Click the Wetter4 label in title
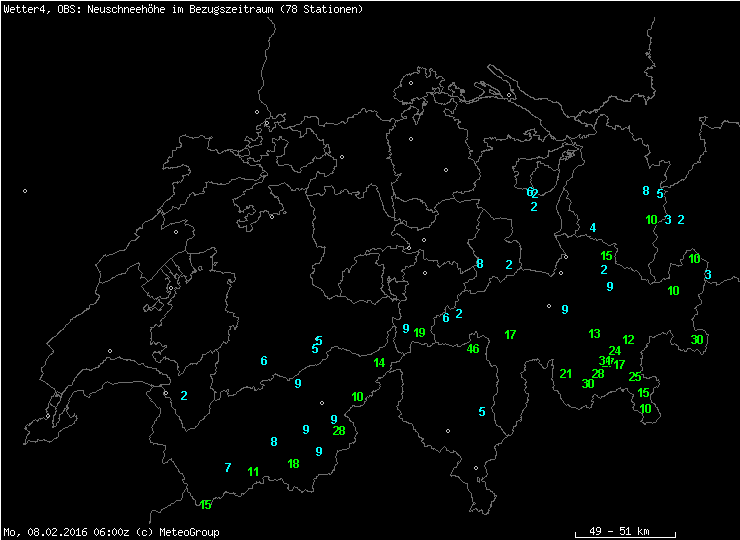Image resolution: width=740 pixels, height=540 pixels. point(21,9)
